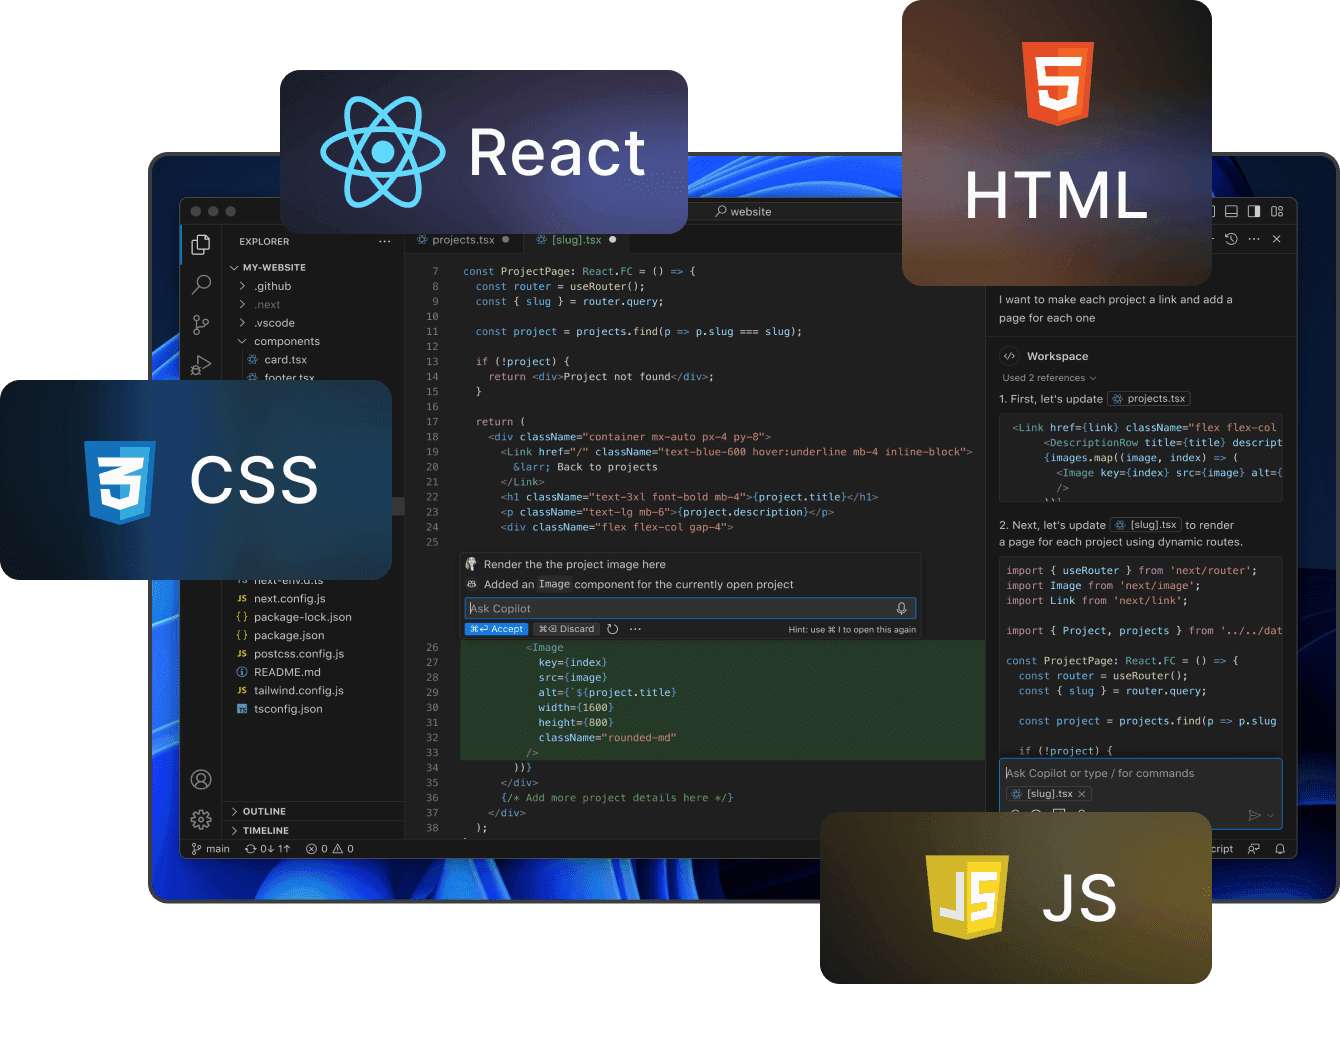1340x1050 pixels.
Task: Expand the .github folder
Action: (x=266, y=286)
